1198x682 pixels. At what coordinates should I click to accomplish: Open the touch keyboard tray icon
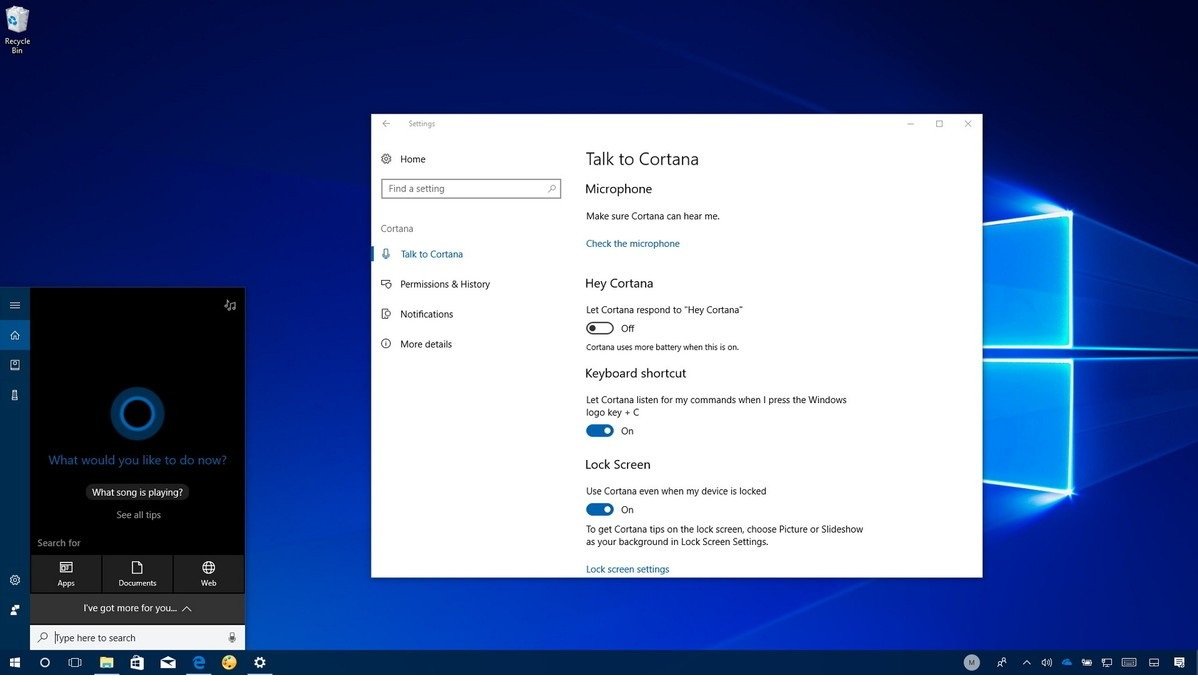(1129, 662)
